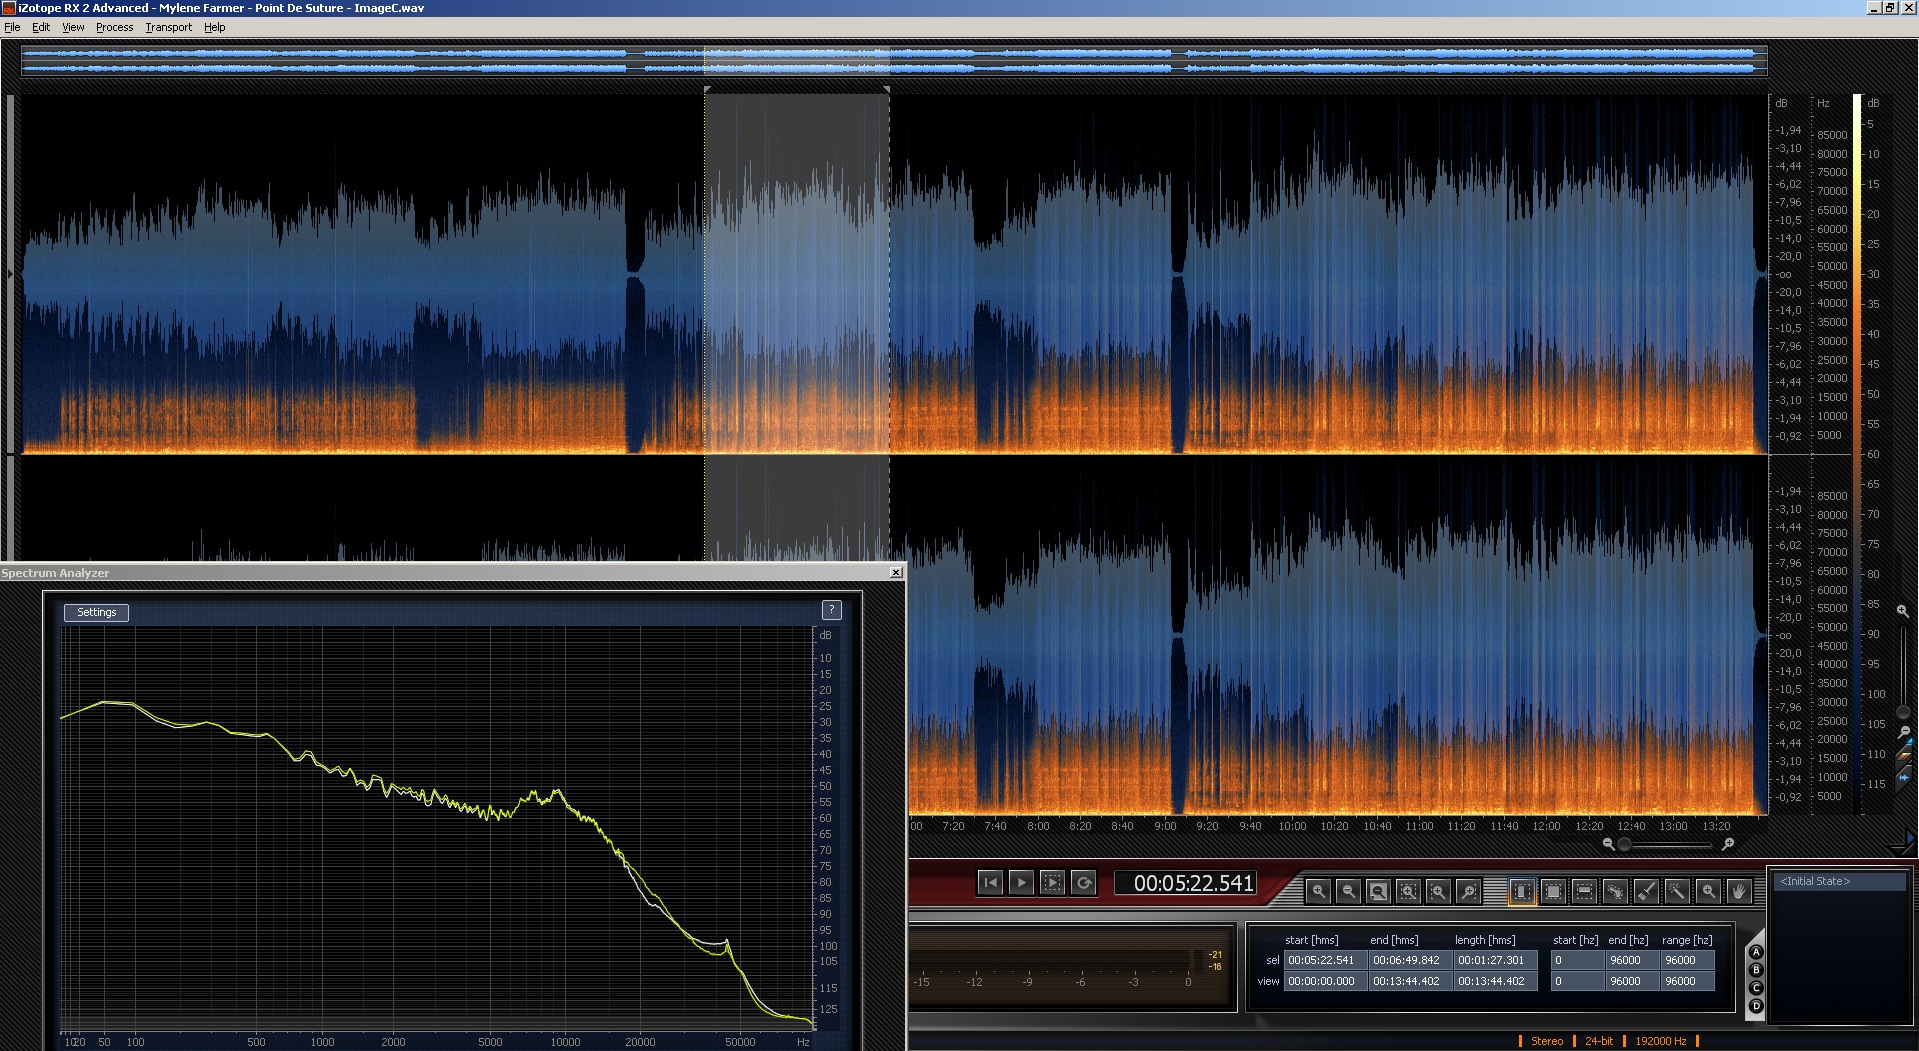The image size is (1919, 1051).
Task: Click the third magnifier icon in the zoom group
Action: [x=1378, y=891]
